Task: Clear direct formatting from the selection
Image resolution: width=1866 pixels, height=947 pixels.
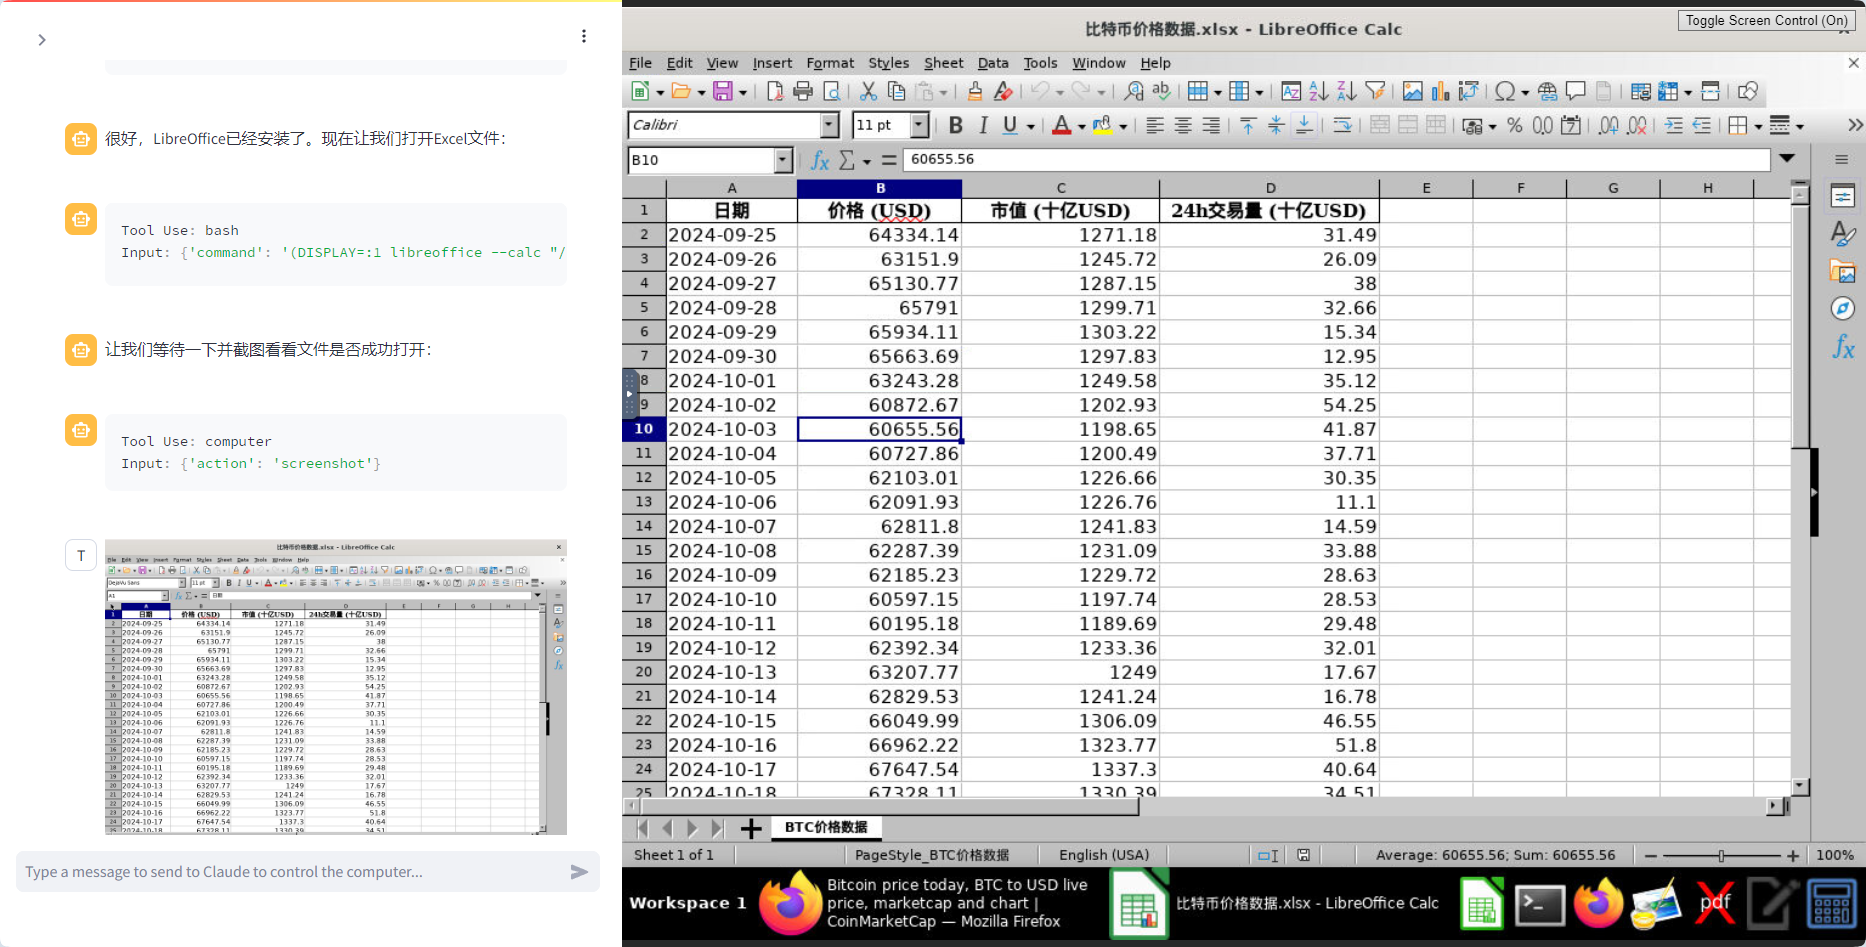Action: click(x=1003, y=92)
